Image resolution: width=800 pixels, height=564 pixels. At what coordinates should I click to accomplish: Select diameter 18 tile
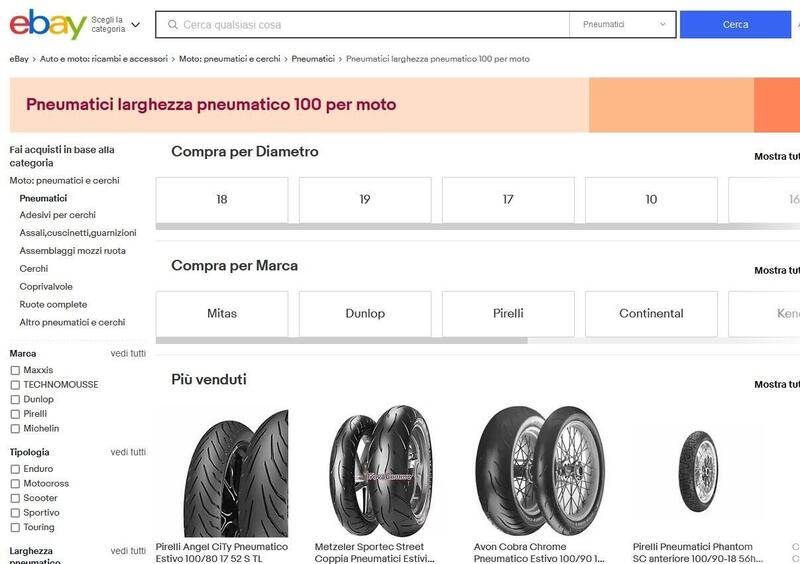(x=222, y=200)
